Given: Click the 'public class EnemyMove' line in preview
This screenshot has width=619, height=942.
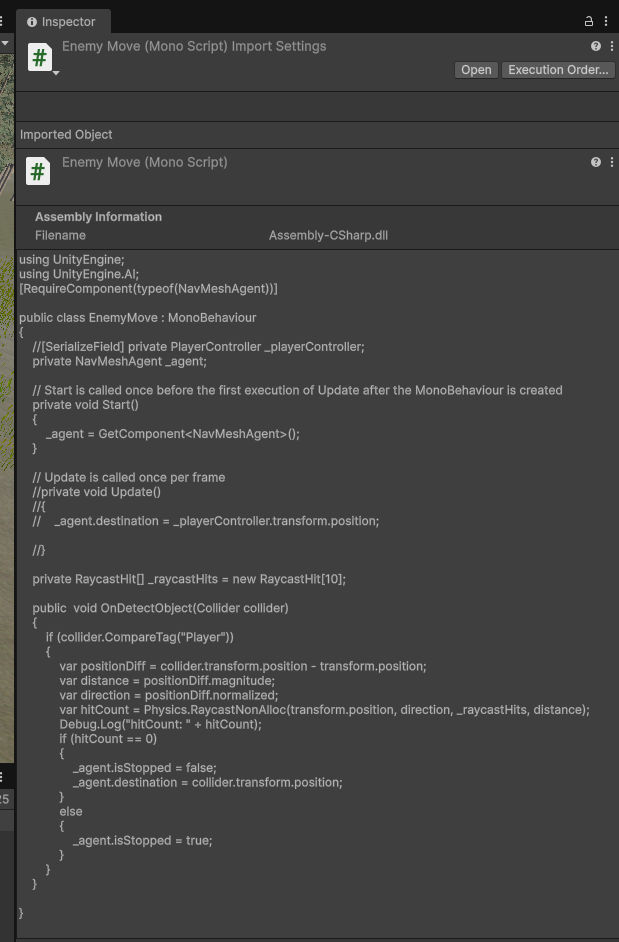Looking at the screenshot, I should tap(138, 318).
